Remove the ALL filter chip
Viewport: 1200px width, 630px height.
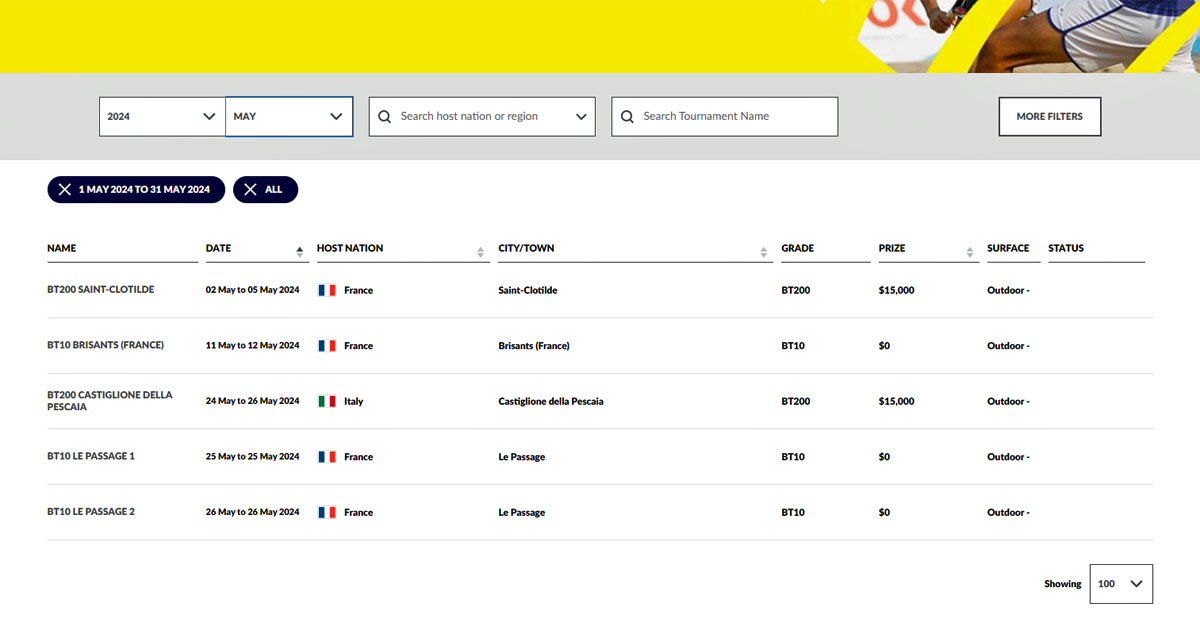click(250, 190)
